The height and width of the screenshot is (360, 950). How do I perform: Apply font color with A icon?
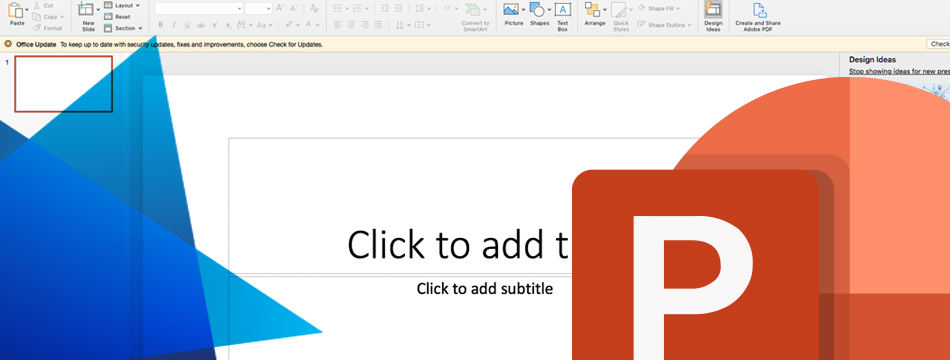(x=308, y=25)
